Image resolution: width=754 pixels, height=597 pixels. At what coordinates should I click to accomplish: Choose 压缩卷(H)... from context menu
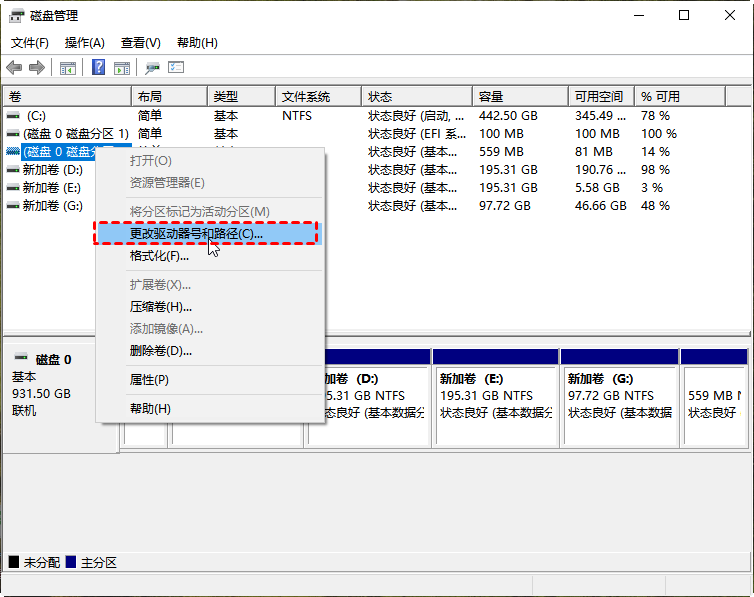(160, 307)
